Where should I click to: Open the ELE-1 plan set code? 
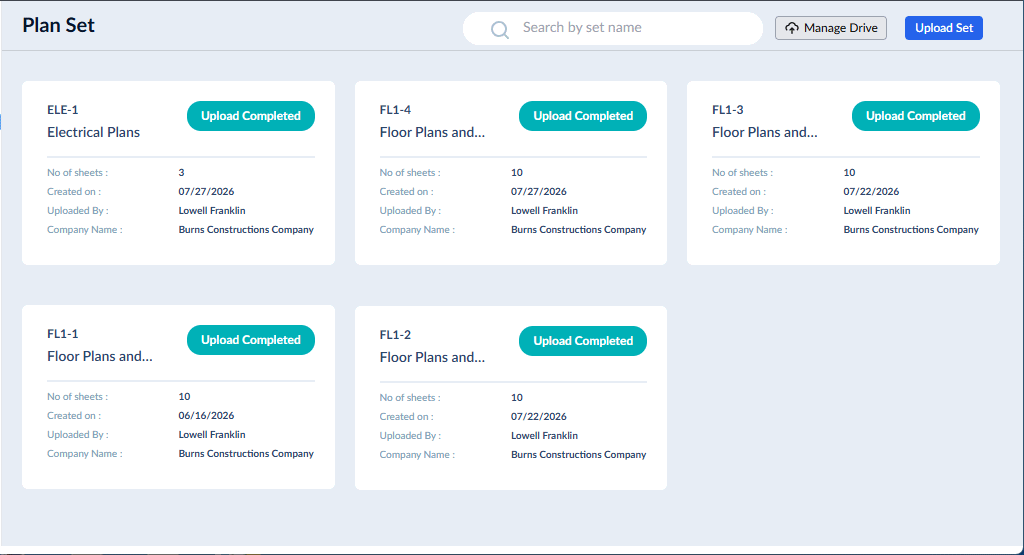(x=63, y=110)
